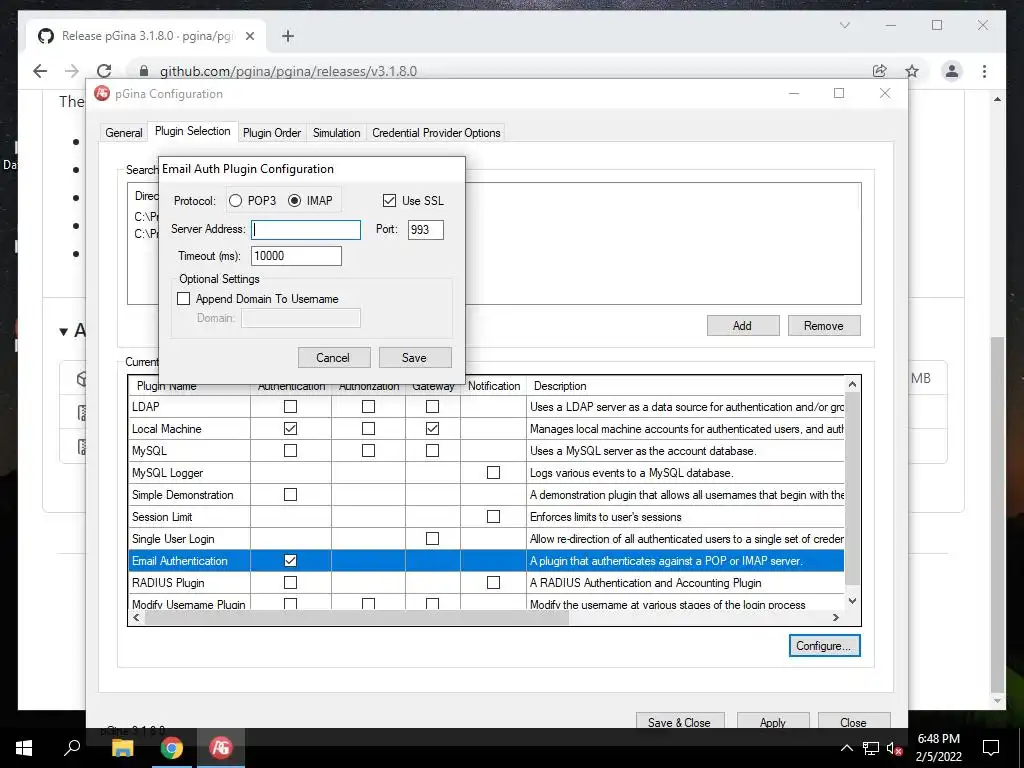Switch to the Plugin Order tab
Image resolution: width=1024 pixels, height=768 pixels.
(x=272, y=133)
